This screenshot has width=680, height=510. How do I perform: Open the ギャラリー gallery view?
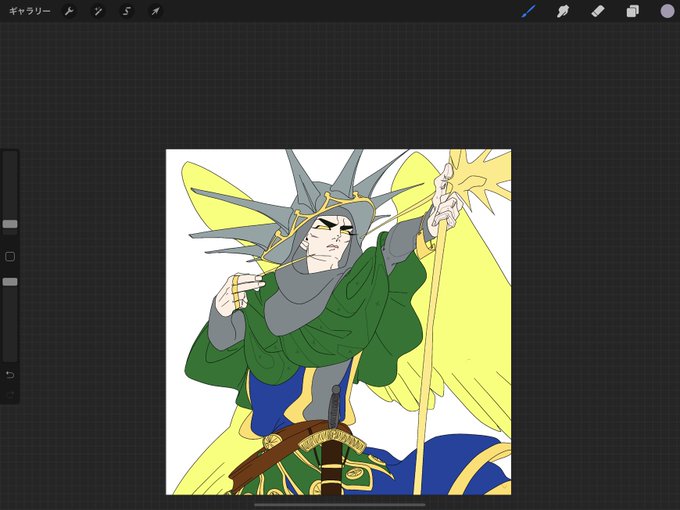click(29, 11)
